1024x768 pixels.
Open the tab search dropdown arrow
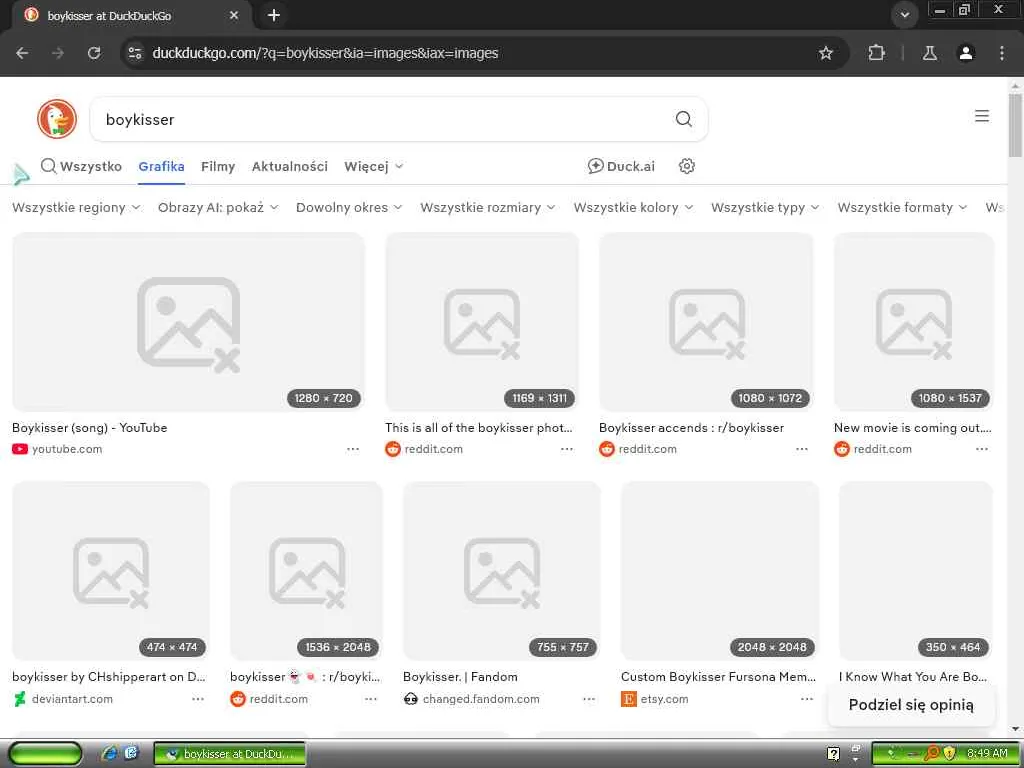pos(904,15)
